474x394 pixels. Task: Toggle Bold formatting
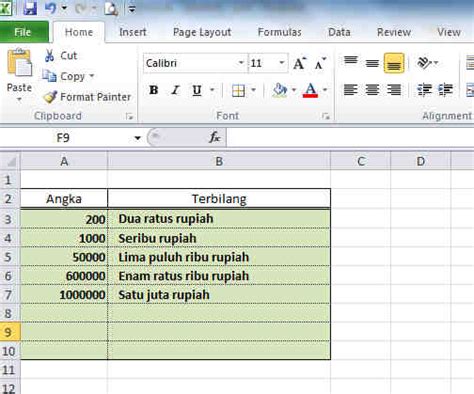click(154, 90)
